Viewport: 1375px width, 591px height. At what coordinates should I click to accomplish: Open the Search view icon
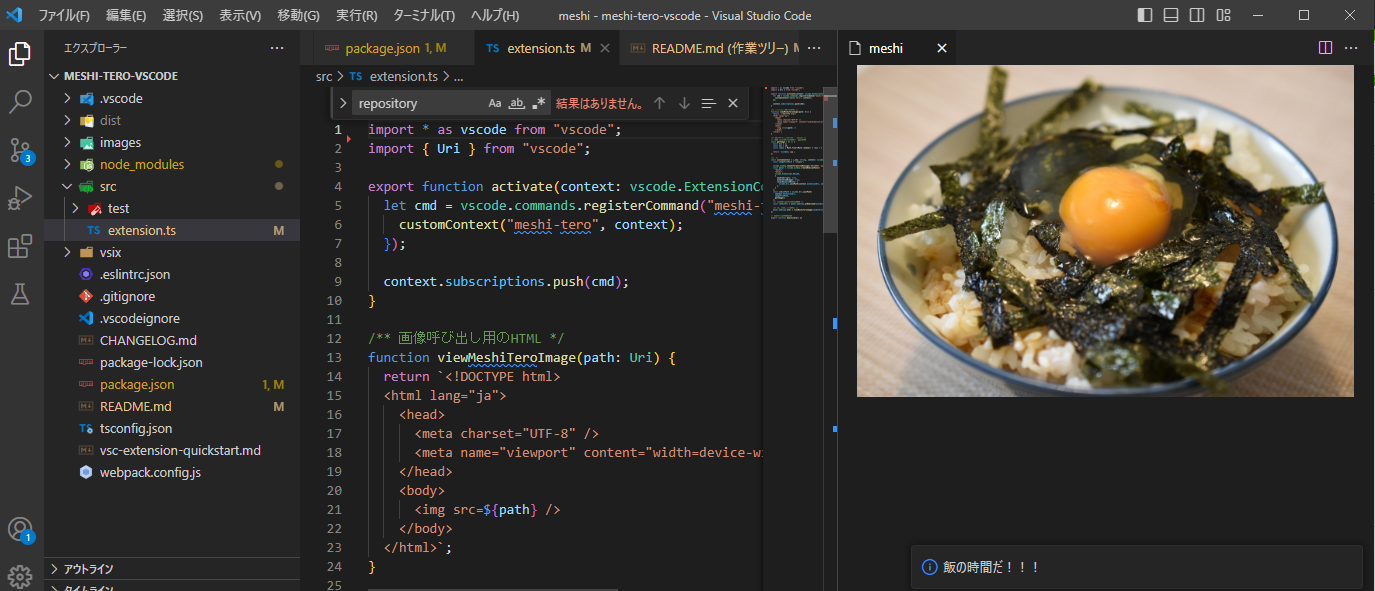[20, 102]
